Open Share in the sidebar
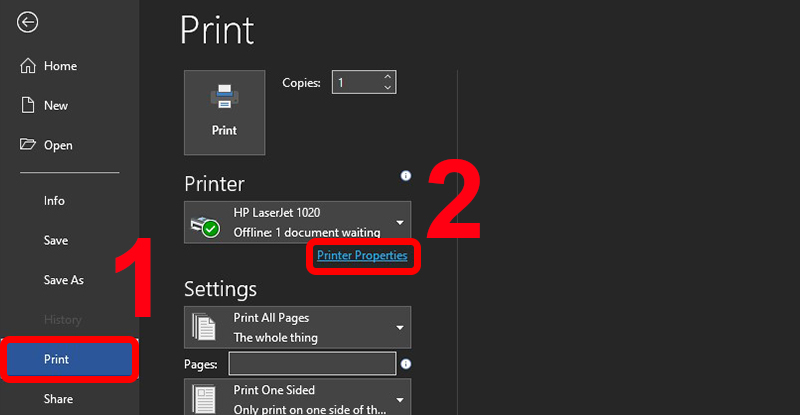Viewport: 800px width, 415px height. coord(58,399)
